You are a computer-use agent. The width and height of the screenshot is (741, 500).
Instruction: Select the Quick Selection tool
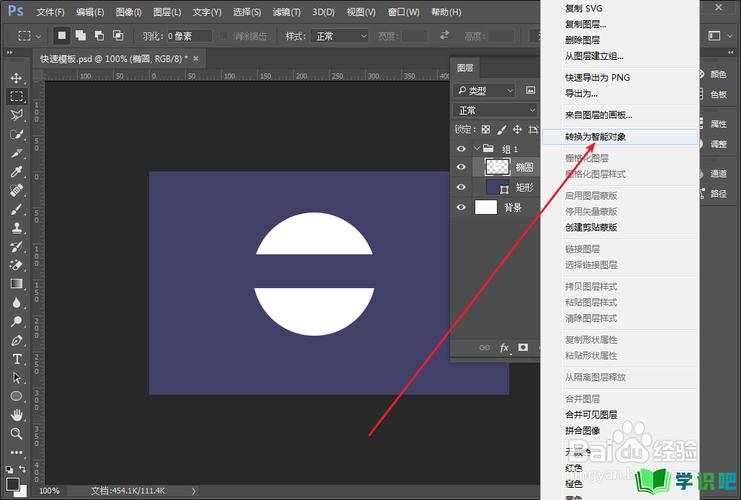point(17,134)
